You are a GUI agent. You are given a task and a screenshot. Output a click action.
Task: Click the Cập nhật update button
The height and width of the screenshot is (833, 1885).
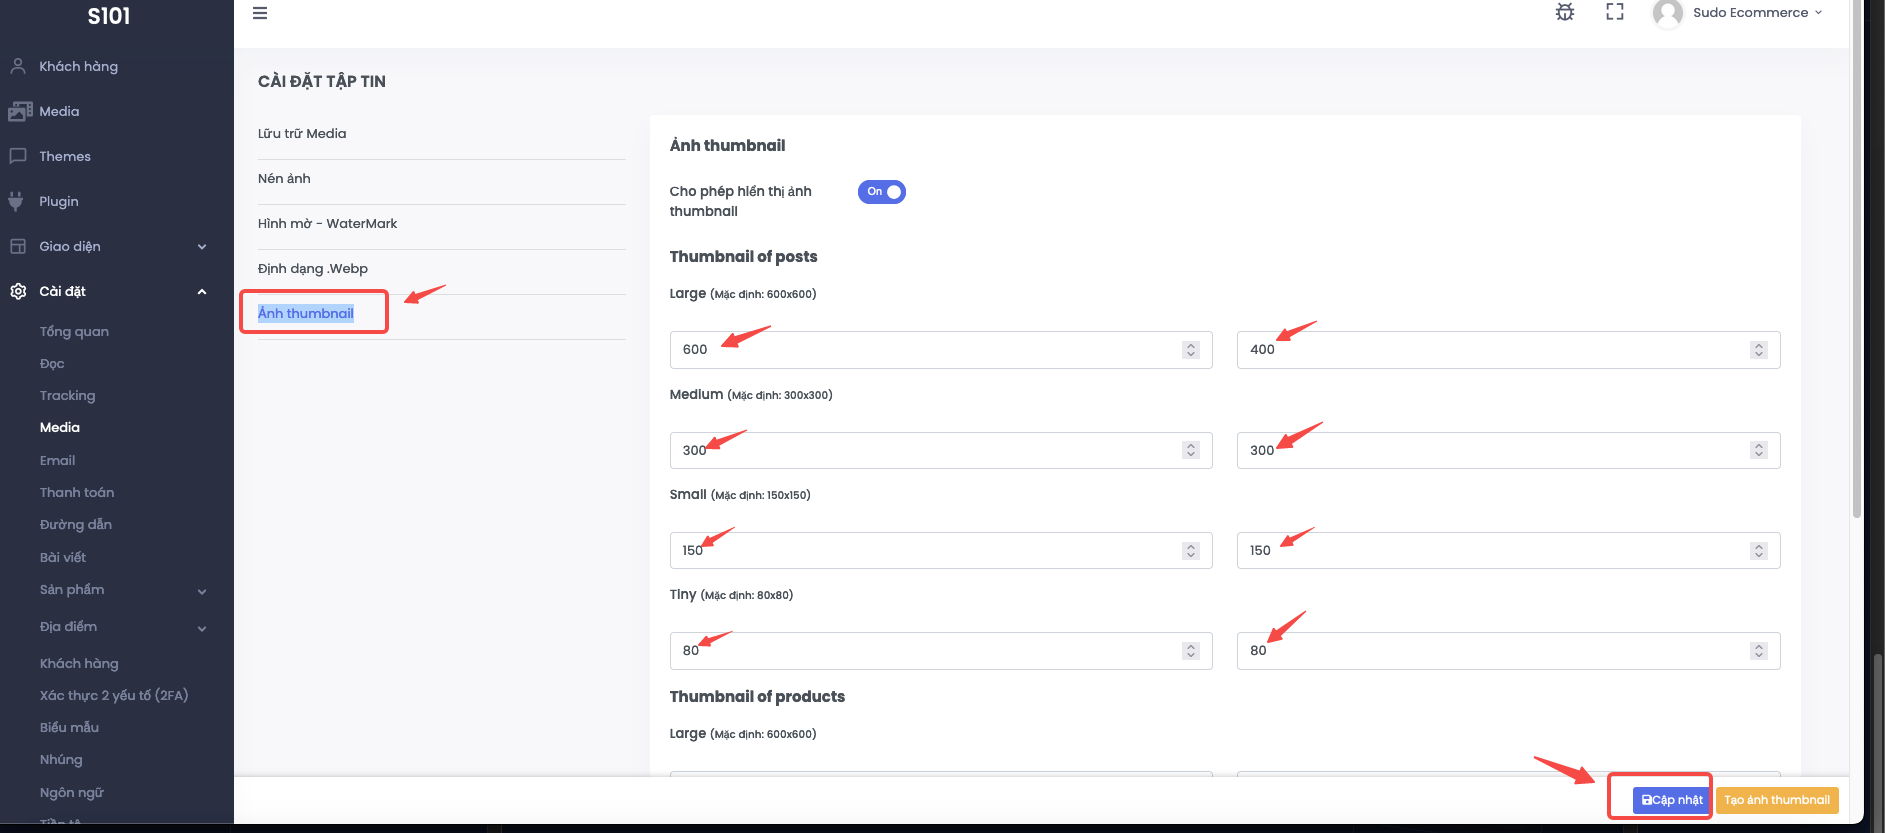point(1671,800)
